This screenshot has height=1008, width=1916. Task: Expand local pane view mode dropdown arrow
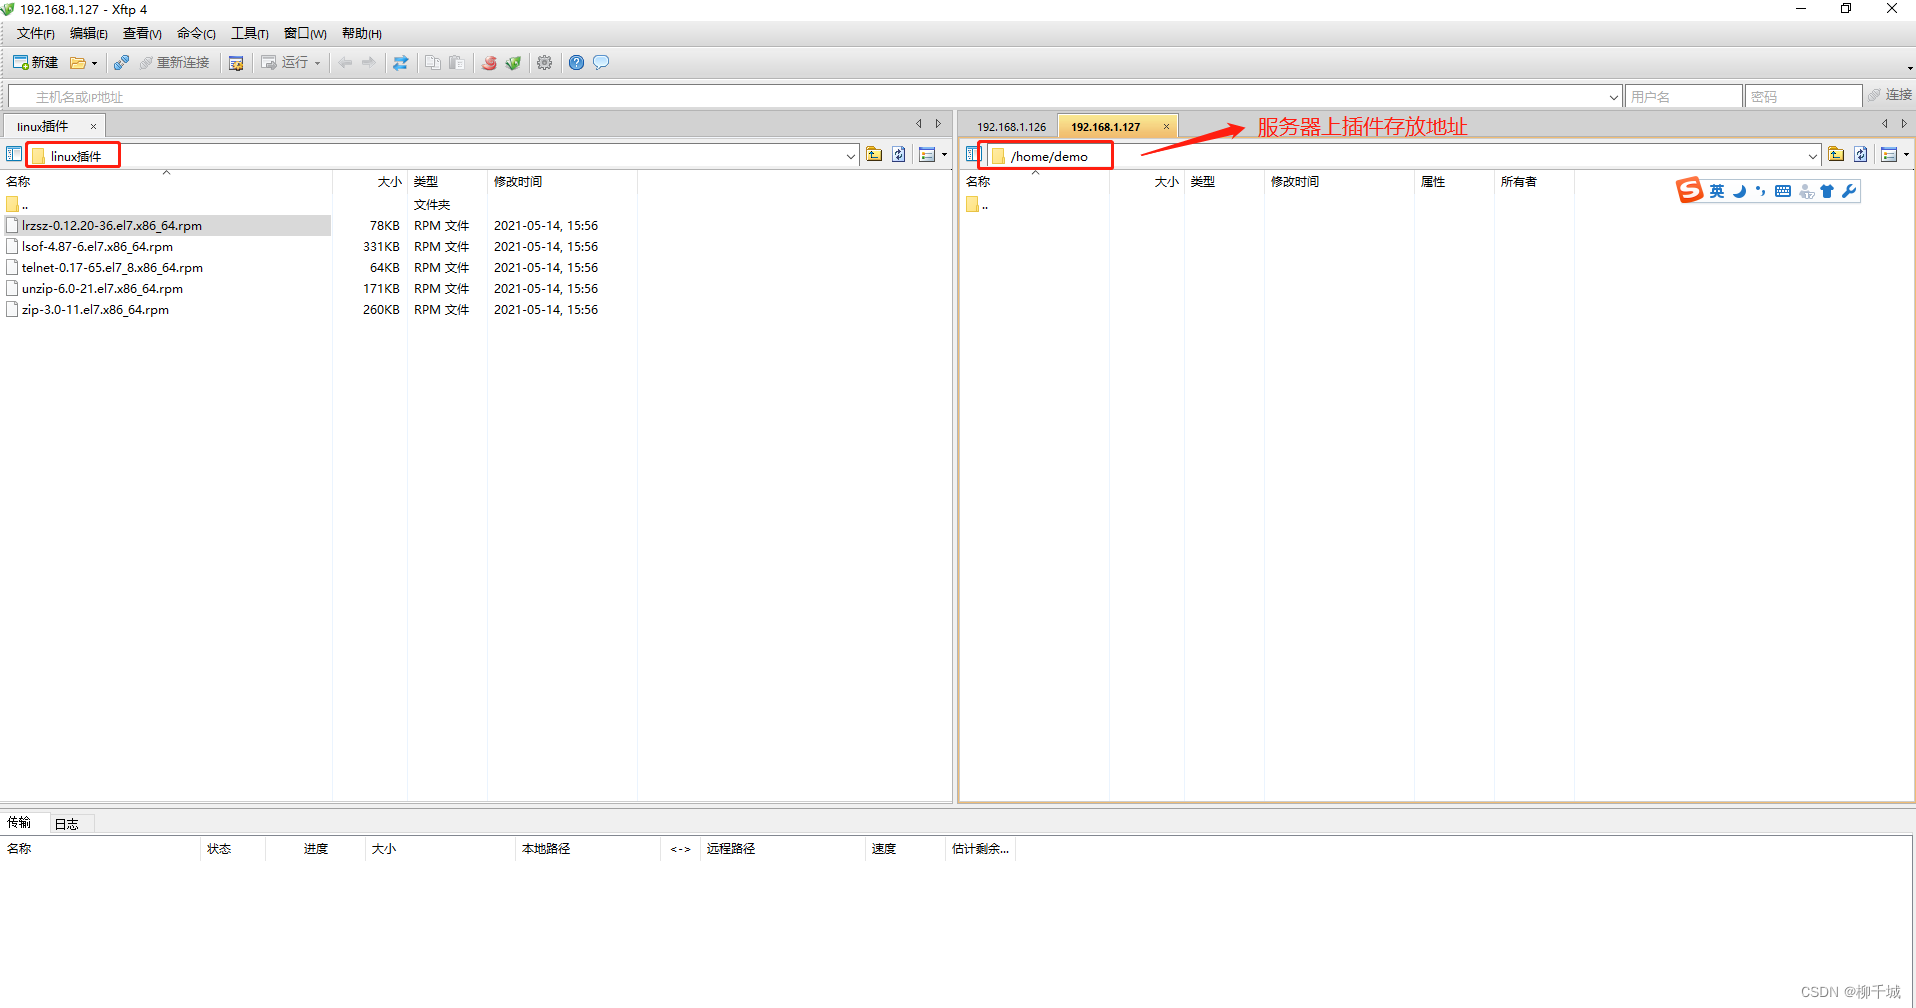(944, 155)
